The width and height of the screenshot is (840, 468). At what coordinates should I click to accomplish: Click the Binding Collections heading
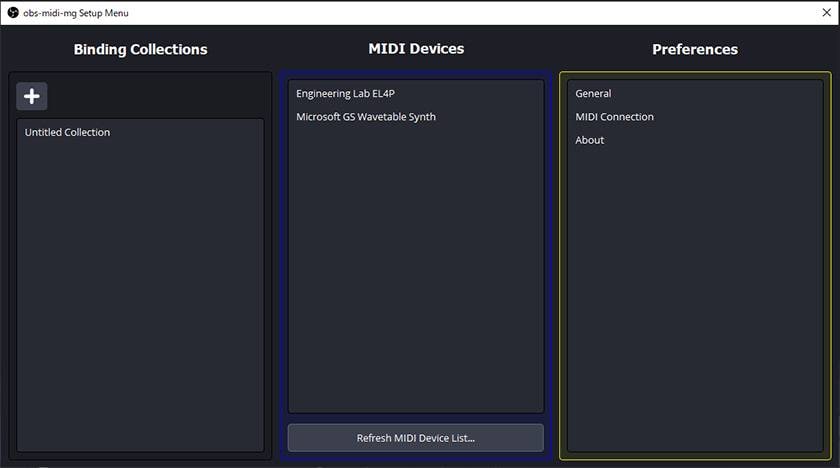tap(140, 49)
